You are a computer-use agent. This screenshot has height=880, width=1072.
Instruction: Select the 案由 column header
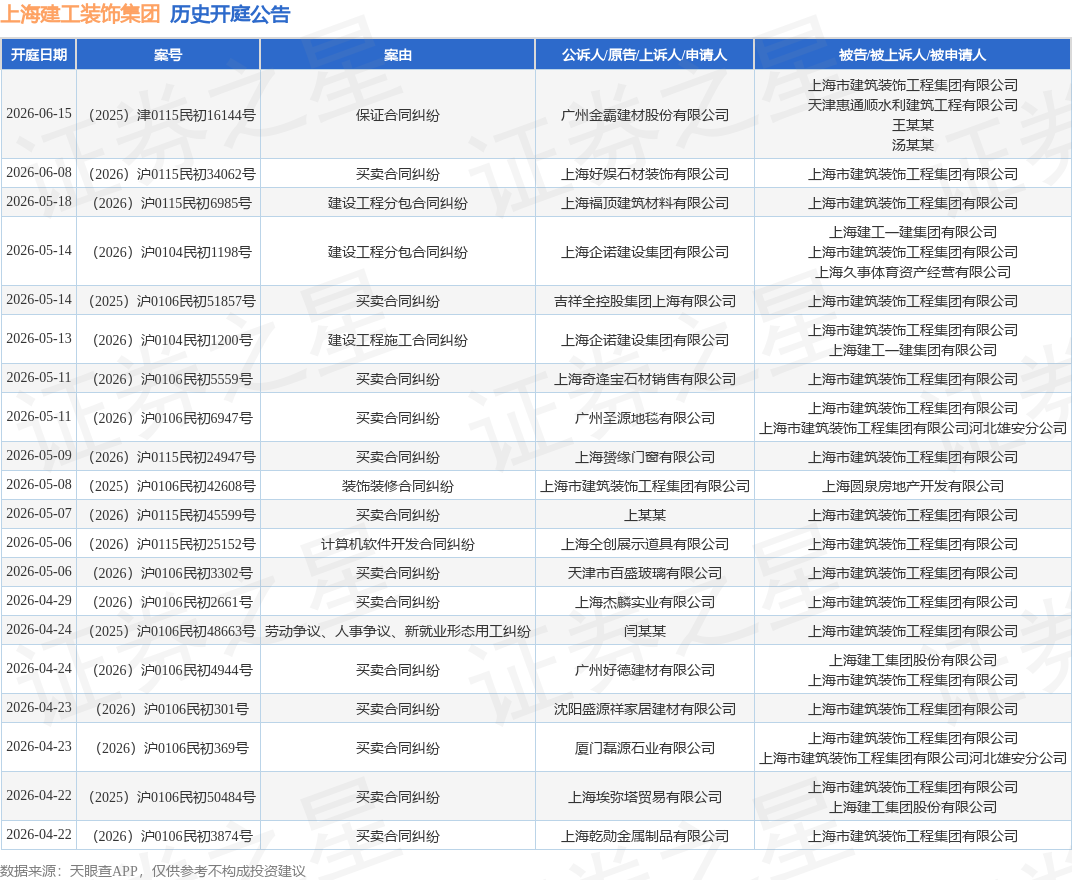point(398,55)
